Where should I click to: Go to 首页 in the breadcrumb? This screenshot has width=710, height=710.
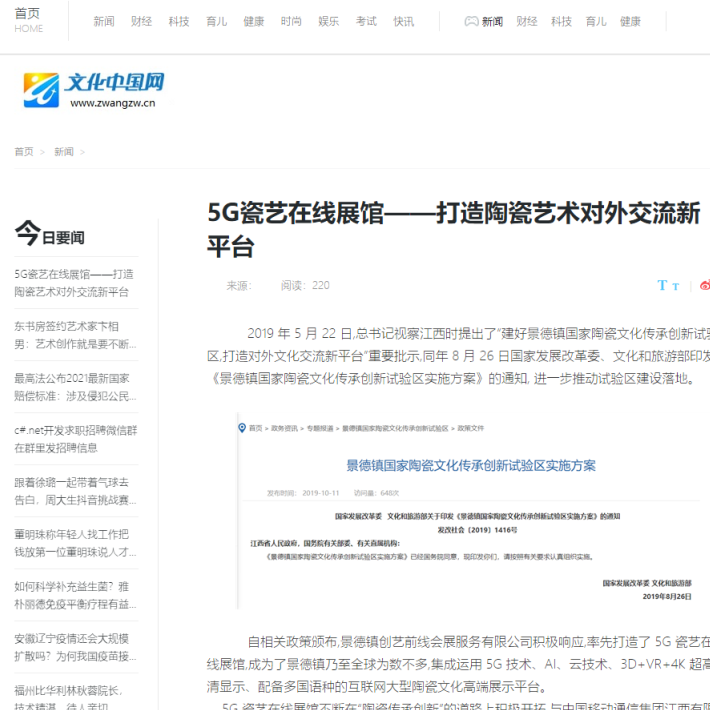pyautogui.click(x=24, y=152)
